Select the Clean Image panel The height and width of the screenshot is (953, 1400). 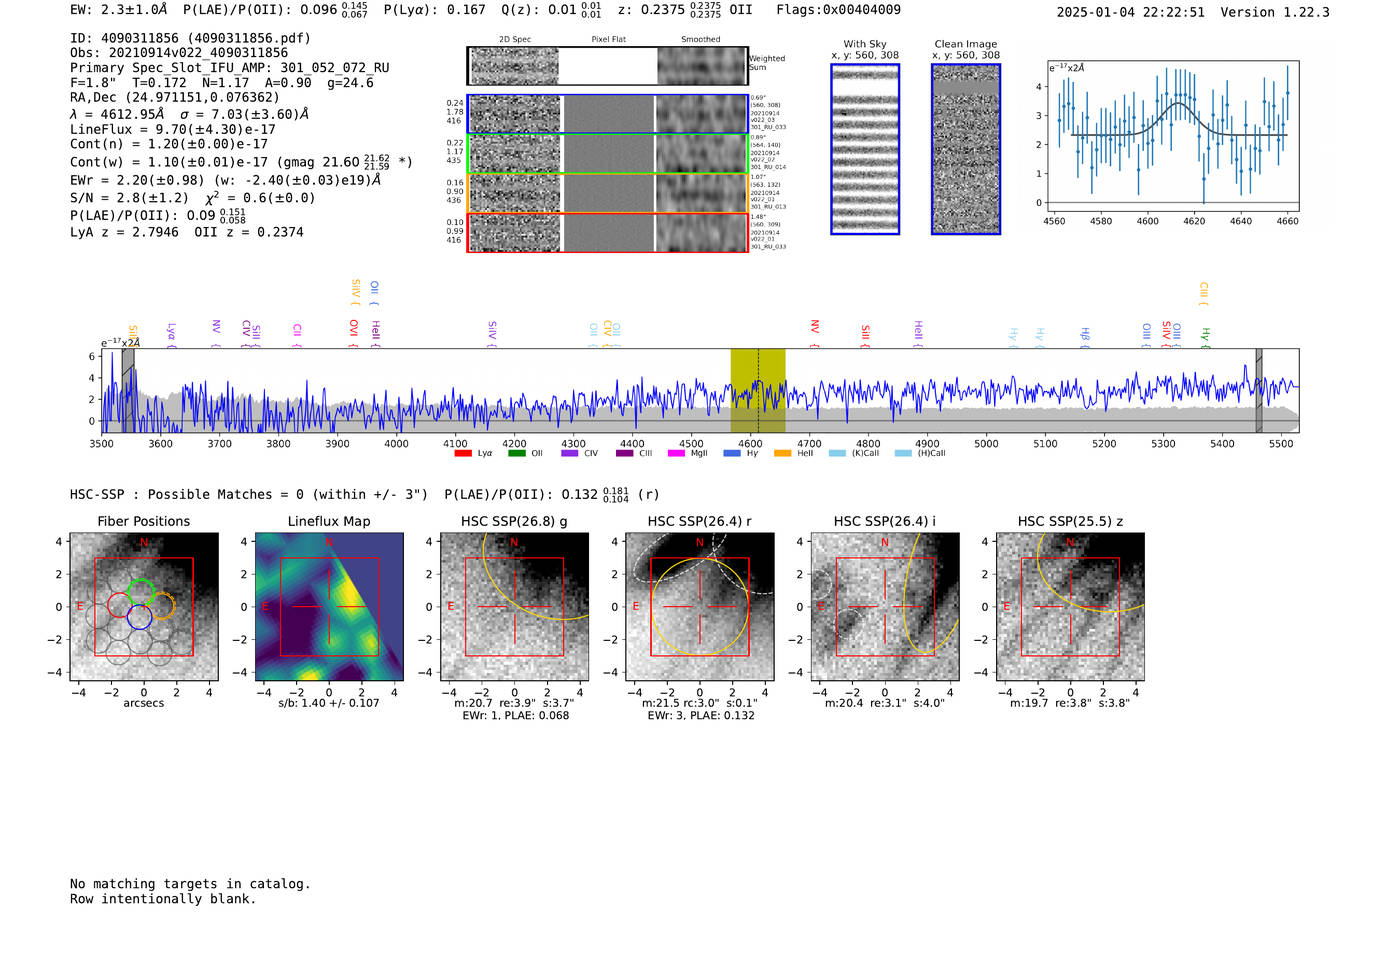click(x=966, y=149)
